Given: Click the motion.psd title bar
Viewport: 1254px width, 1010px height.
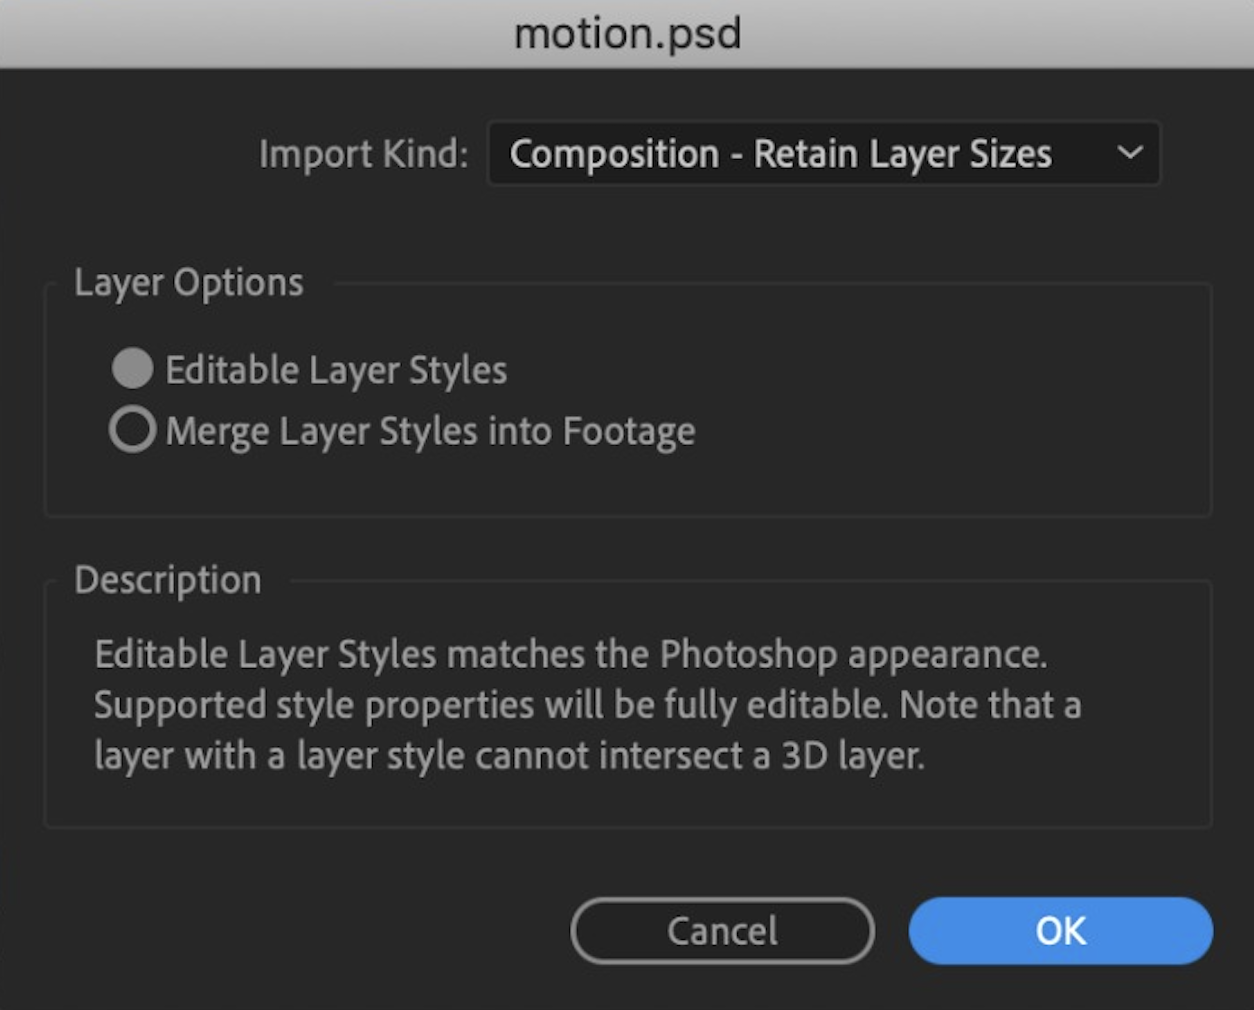Looking at the screenshot, I should click(627, 33).
